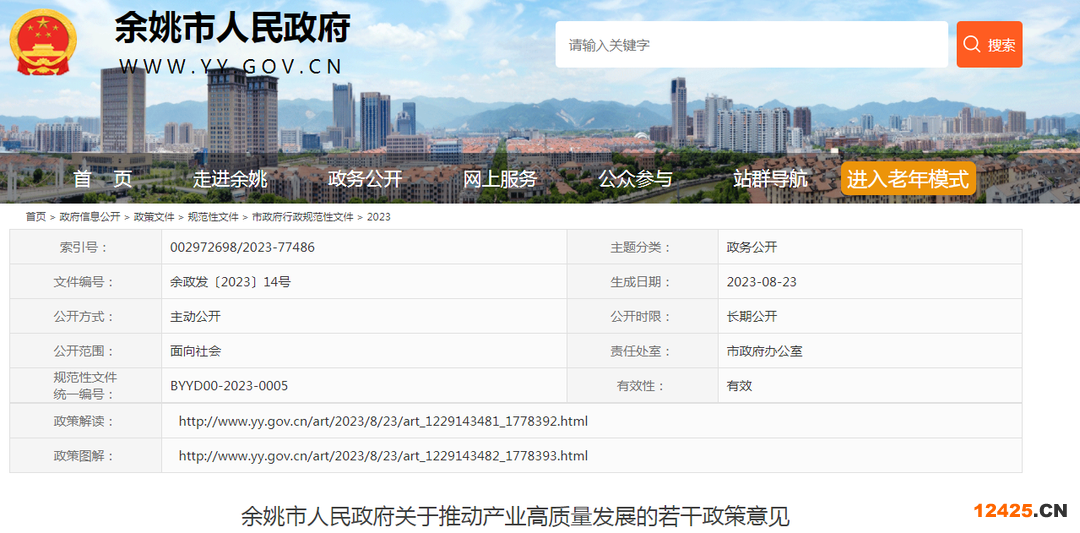Image resolution: width=1080 pixels, height=533 pixels.
Task: Click the 责任处室 label cell
Action: 643,351
